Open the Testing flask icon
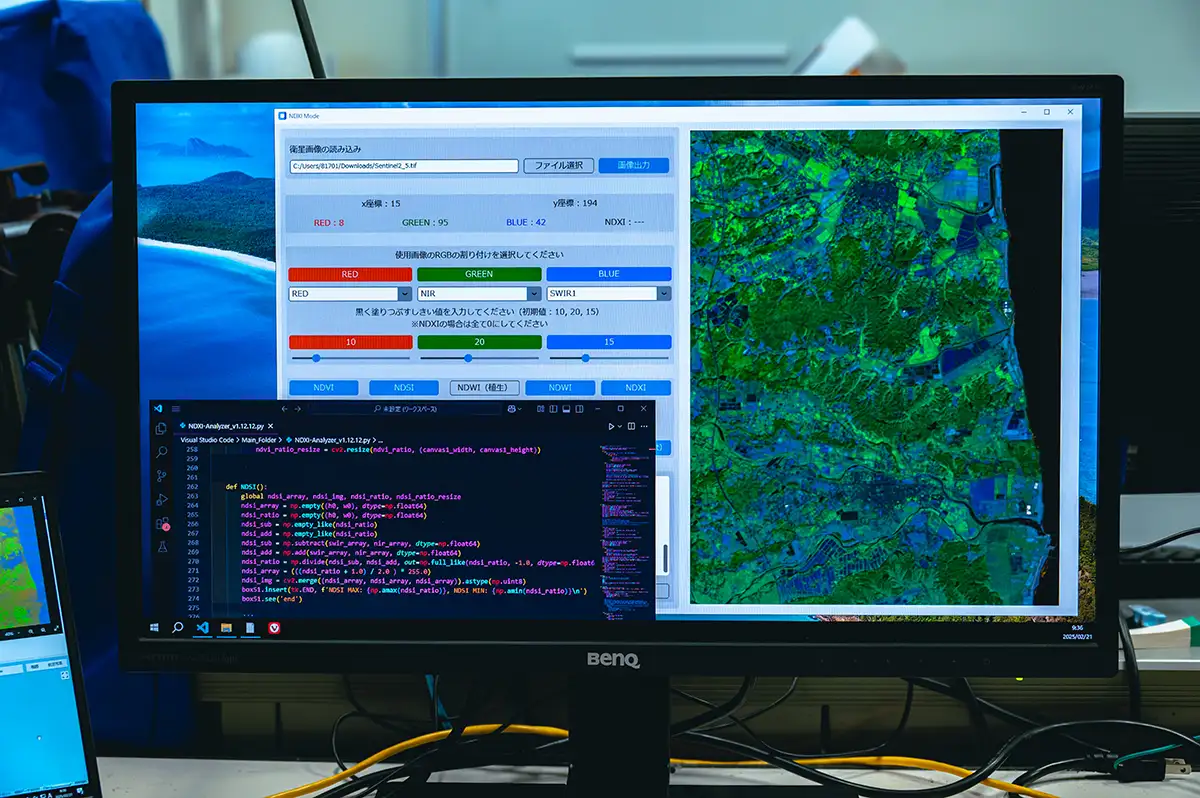 click(x=161, y=547)
